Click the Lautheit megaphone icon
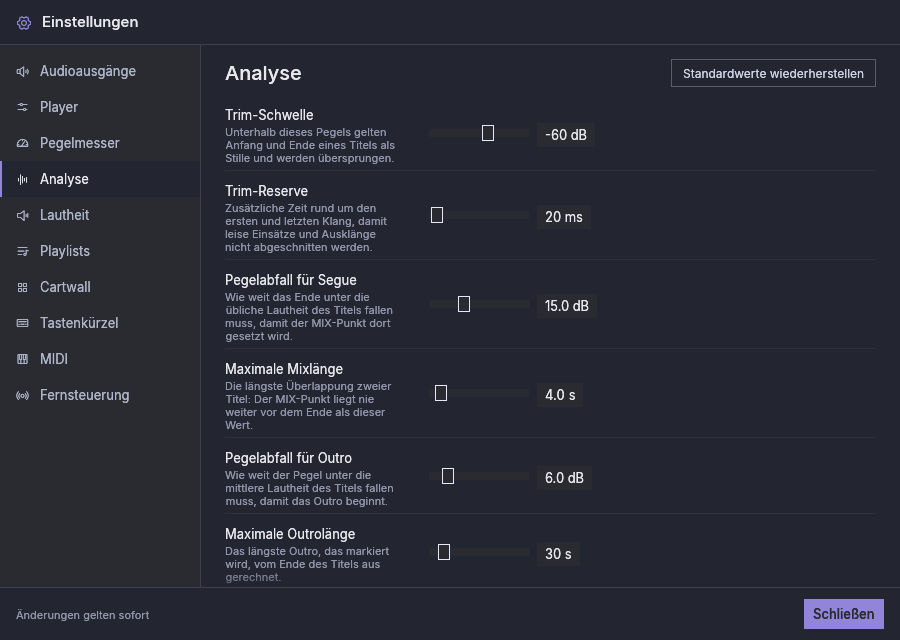 22,215
